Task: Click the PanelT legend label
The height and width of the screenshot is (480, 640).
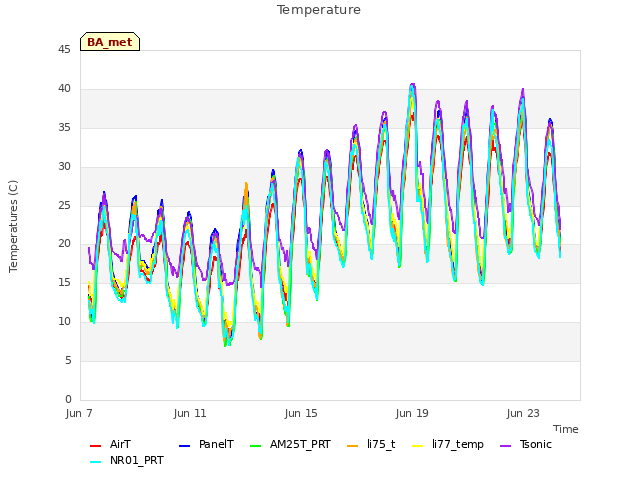Action: click(216, 444)
